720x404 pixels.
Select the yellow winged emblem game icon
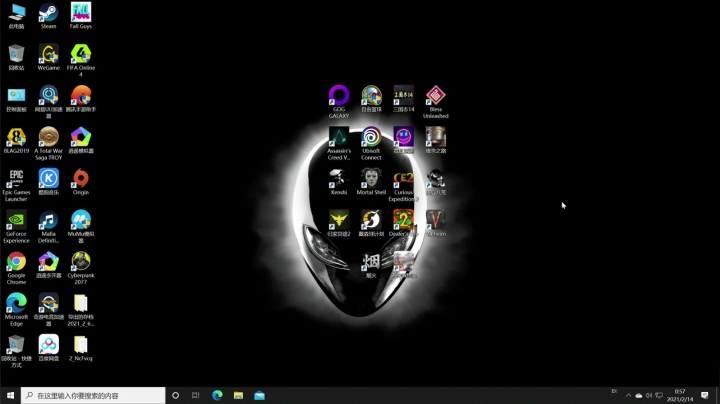[339, 223]
